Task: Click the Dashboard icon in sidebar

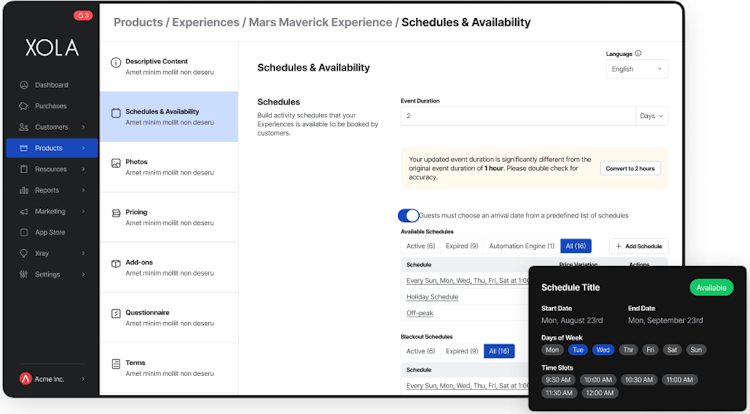Action: pos(23,85)
